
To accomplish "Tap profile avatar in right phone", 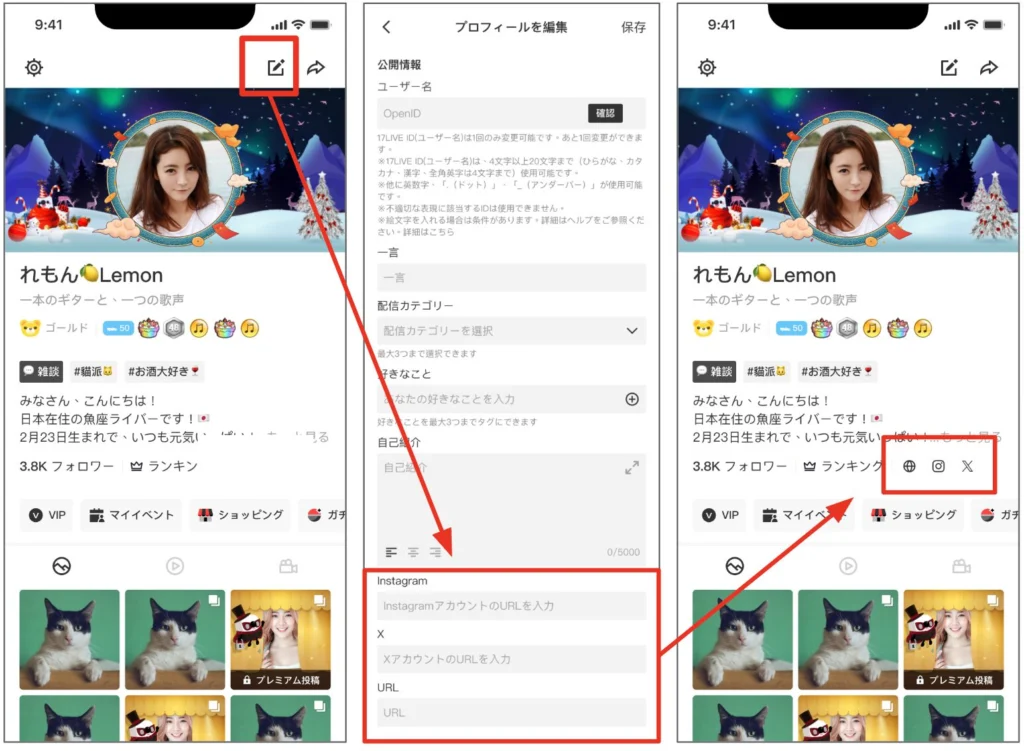I will [x=847, y=178].
